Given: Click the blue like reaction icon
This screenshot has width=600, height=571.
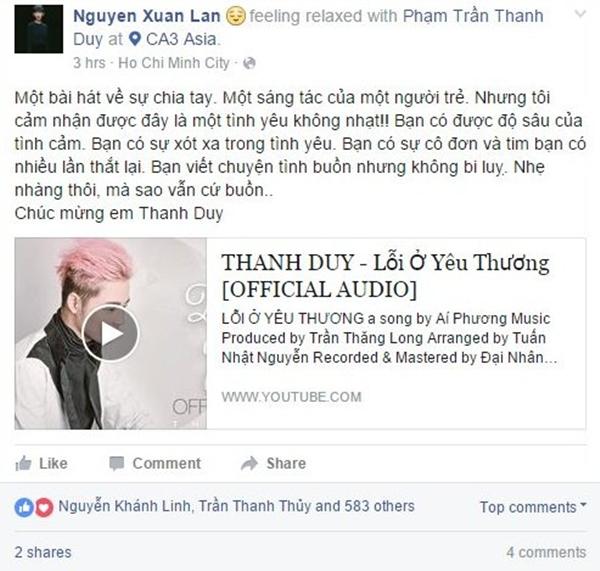Looking at the screenshot, I should 24,507.
